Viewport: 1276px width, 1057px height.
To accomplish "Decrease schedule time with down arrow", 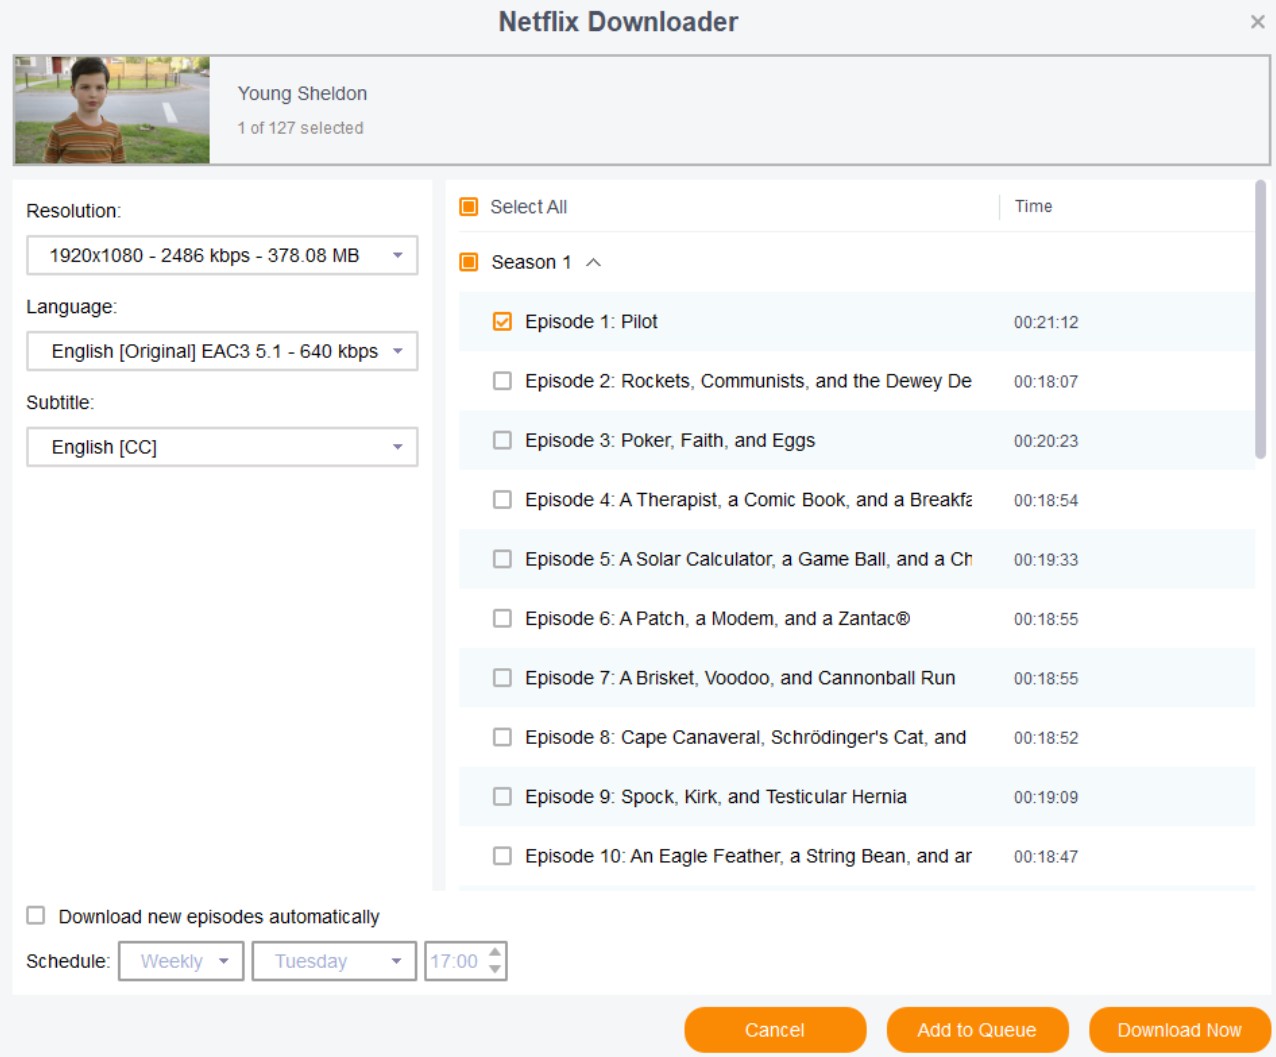I will pyautogui.click(x=495, y=969).
